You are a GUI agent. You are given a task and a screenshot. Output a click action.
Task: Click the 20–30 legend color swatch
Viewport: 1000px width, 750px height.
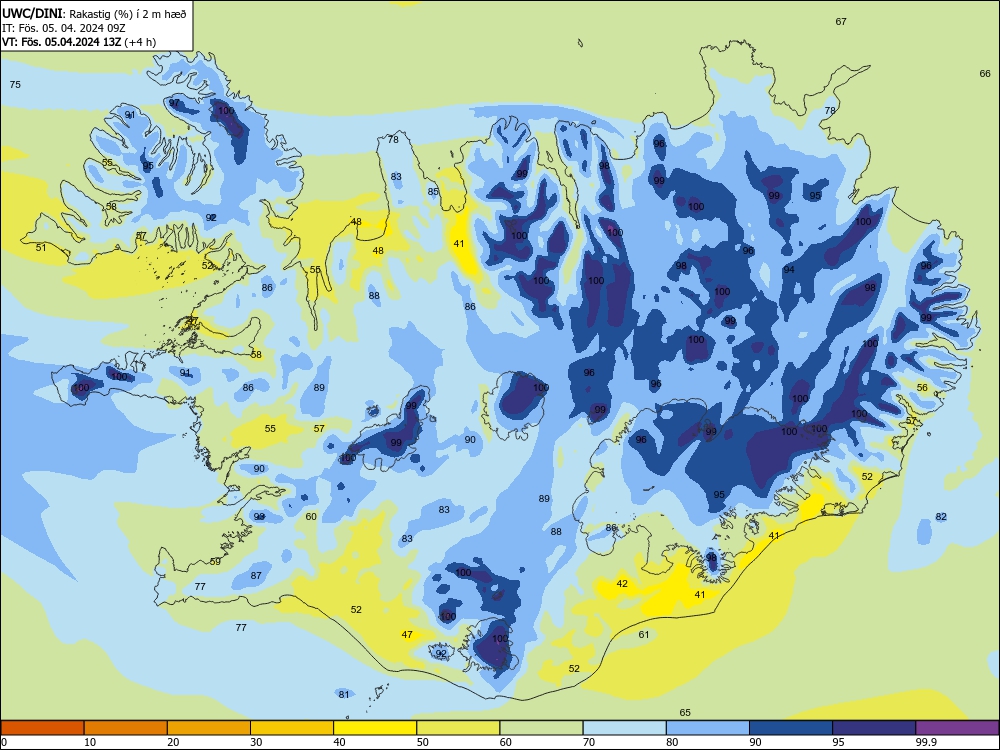(x=209, y=728)
